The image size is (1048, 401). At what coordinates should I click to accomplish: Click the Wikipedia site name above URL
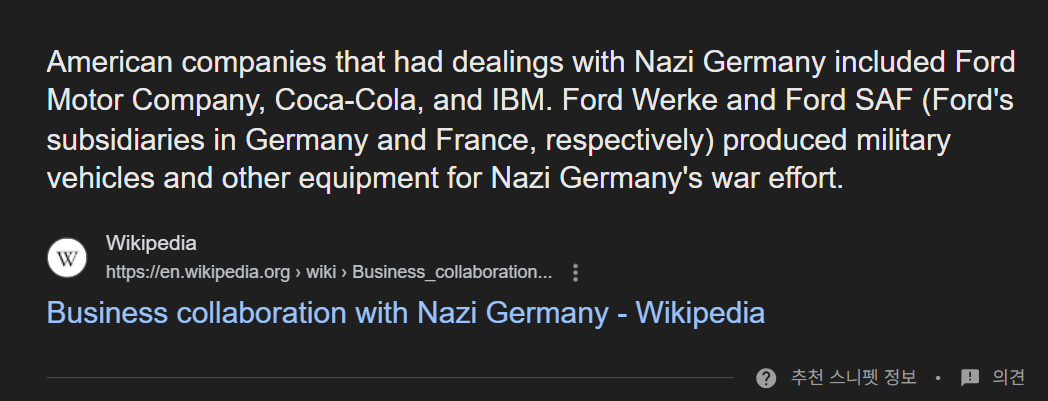click(151, 243)
